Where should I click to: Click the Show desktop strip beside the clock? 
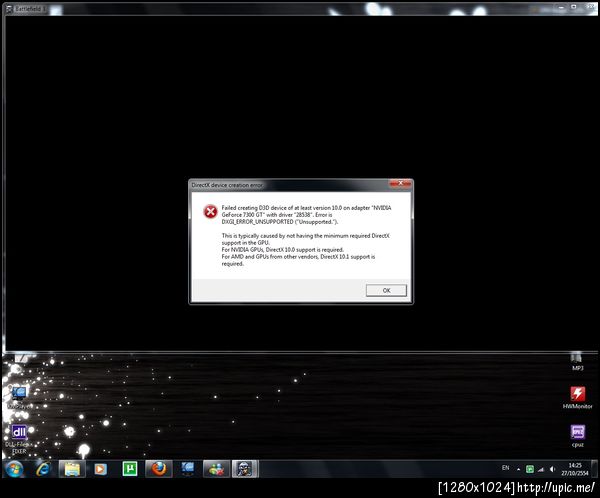pos(594,469)
